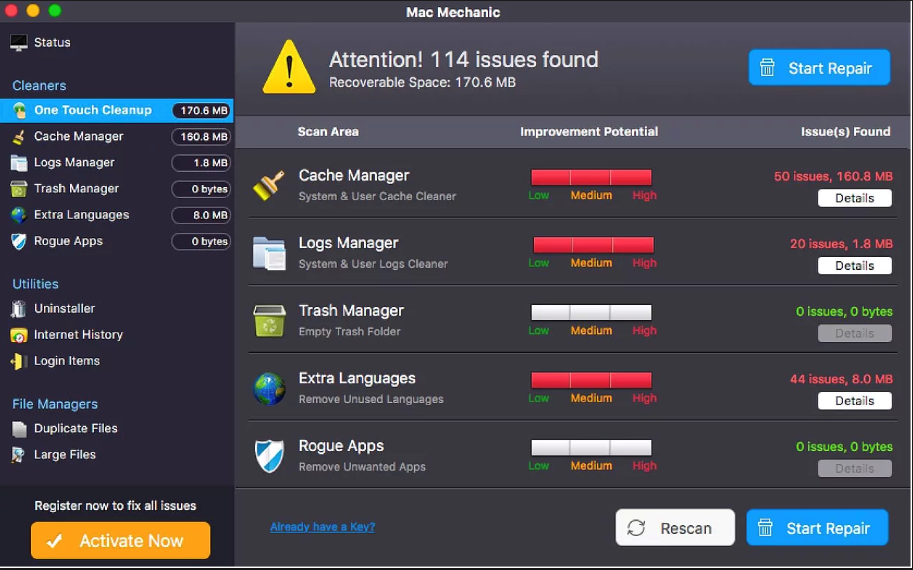The image size is (913, 570).
Task: Click the Status monitor icon in sidebar
Action: point(19,43)
